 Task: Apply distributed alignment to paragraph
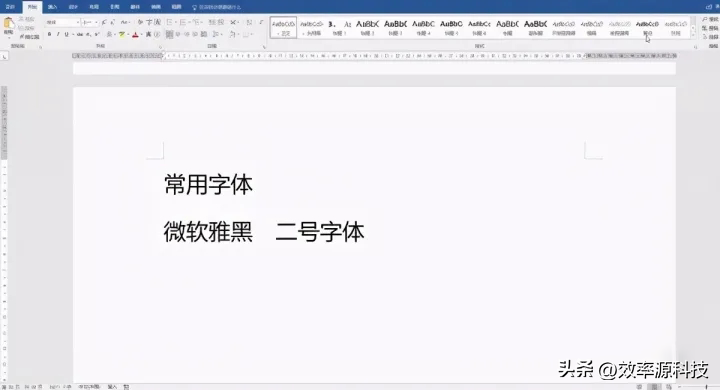pyautogui.click(x=203, y=34)
